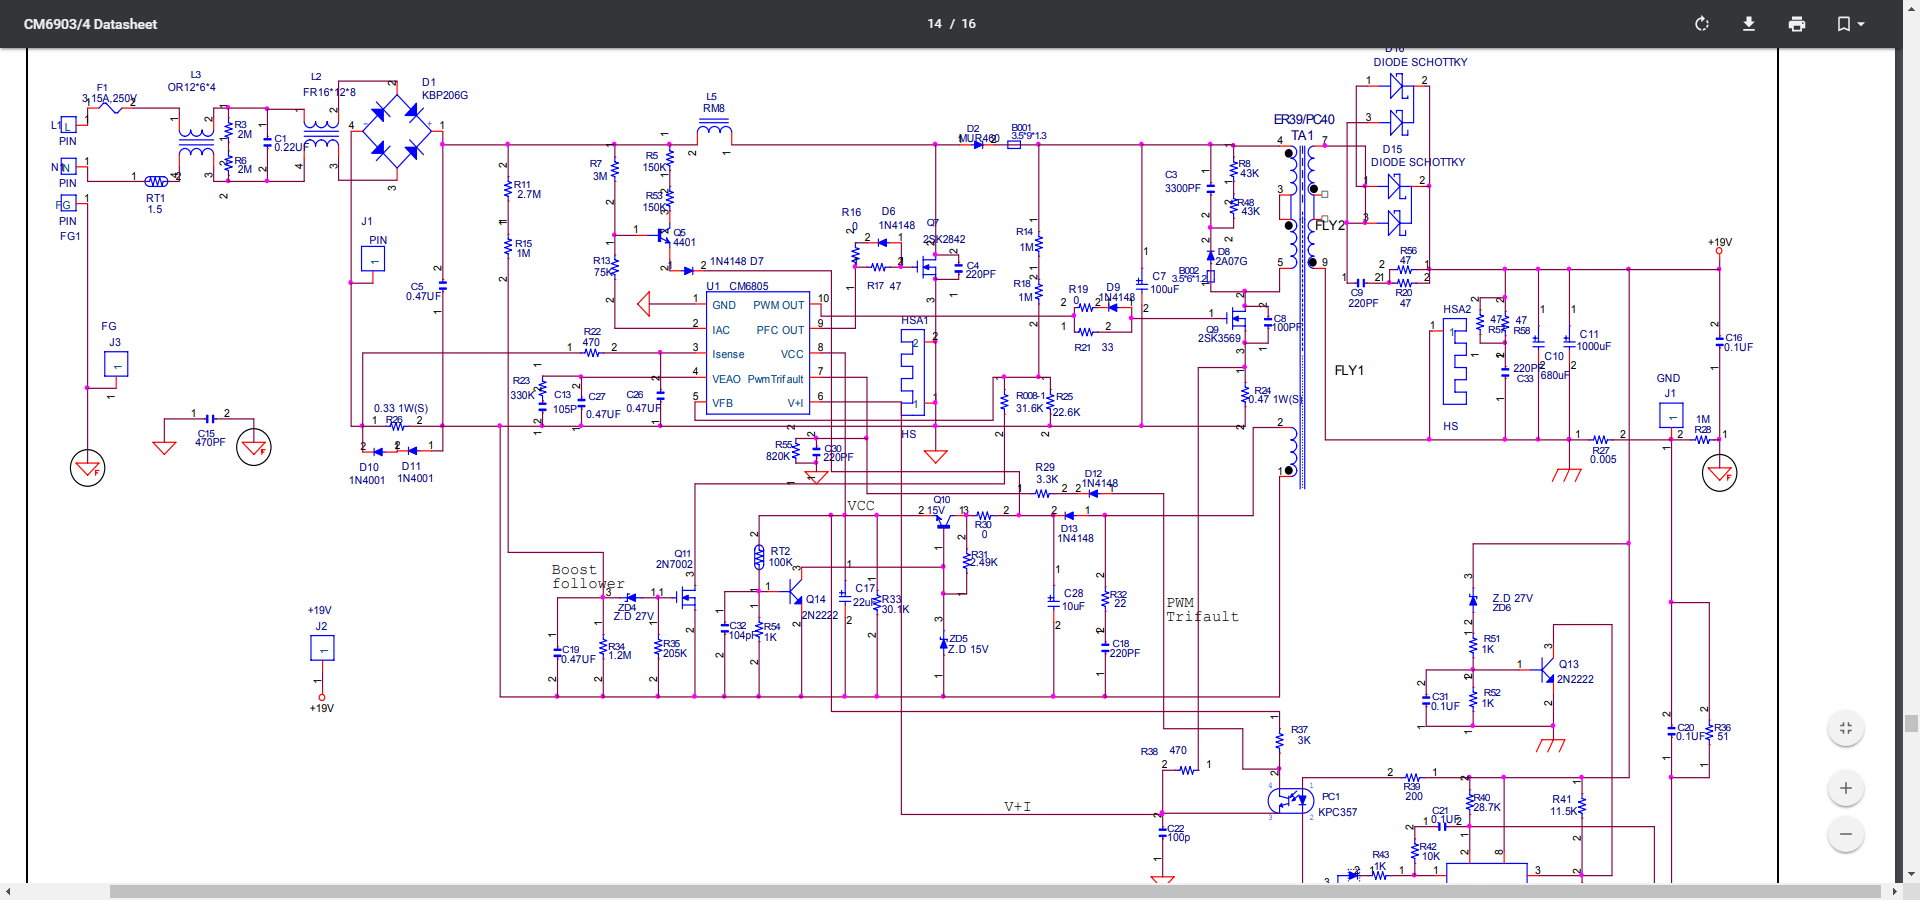Viewport: 1920px width, 900px height.
Task: Zoom in with the plus button
Action: coord(1846,788)
